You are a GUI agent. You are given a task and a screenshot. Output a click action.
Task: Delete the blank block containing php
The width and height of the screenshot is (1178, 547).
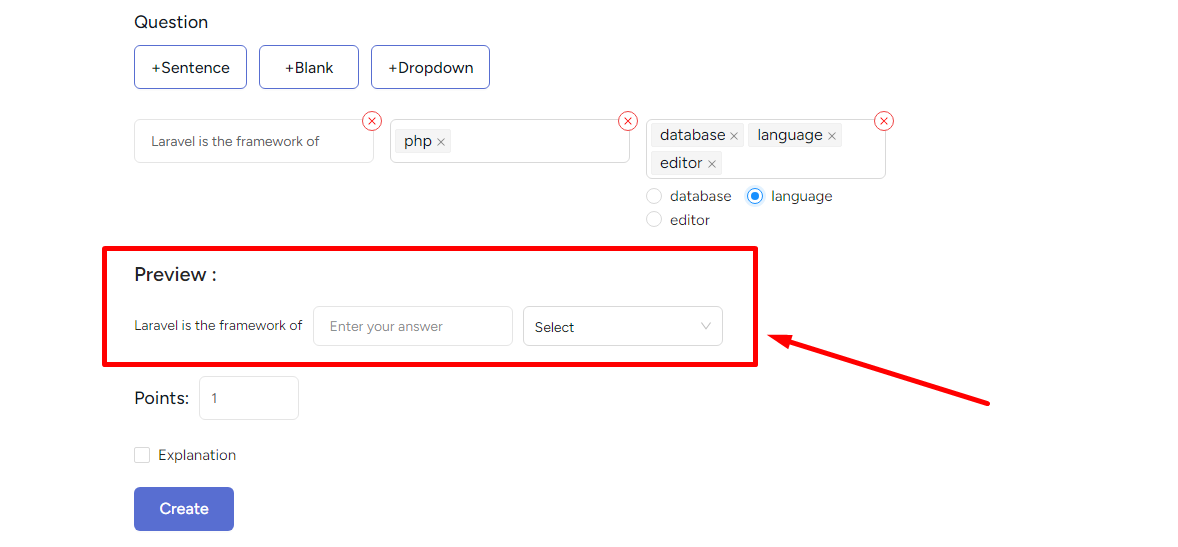[628, 120]
